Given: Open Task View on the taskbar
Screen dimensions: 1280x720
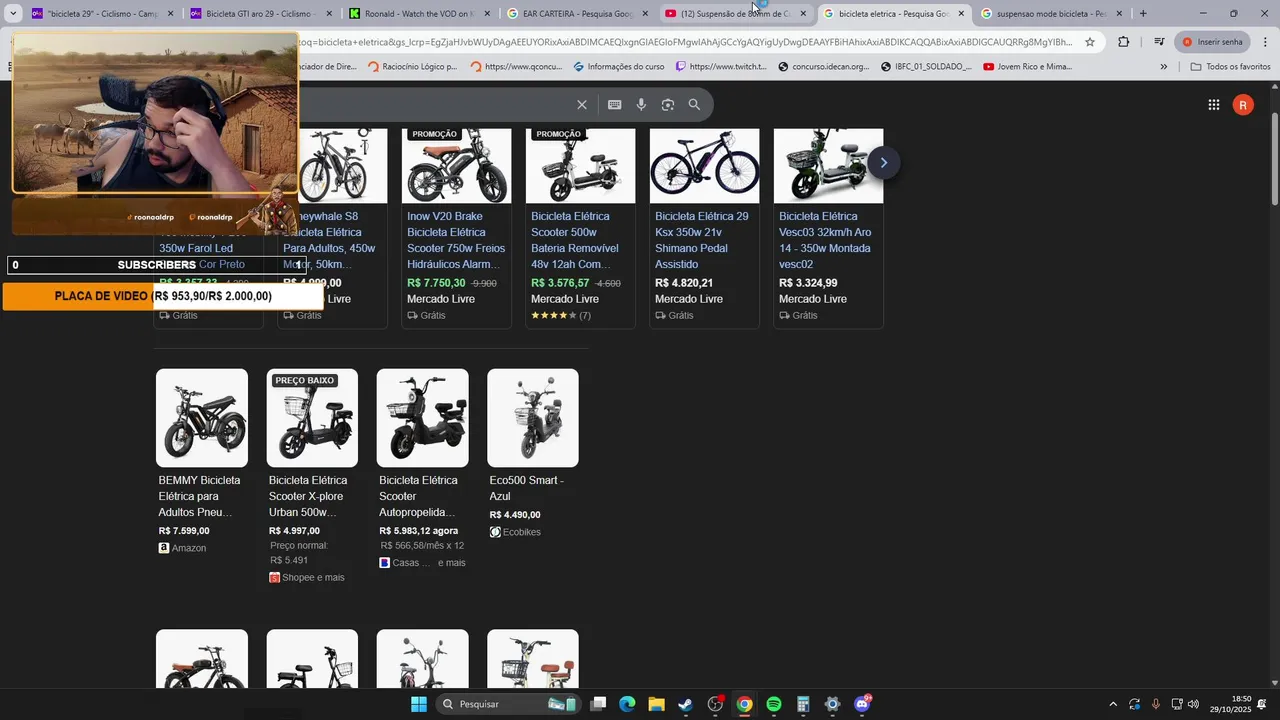Looking at the screenshot, I should click(598, 704).
